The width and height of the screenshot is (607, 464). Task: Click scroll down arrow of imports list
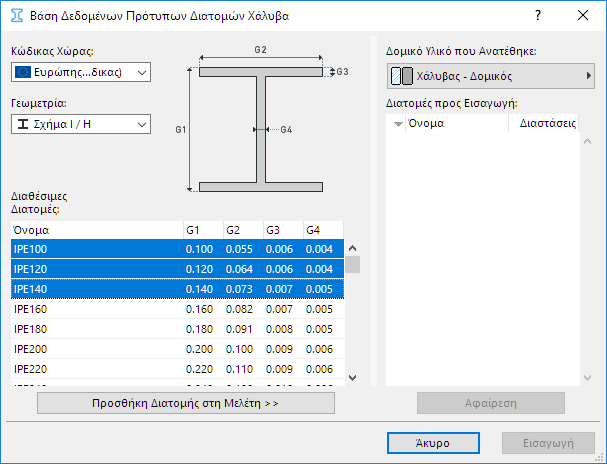click(587, 378)
